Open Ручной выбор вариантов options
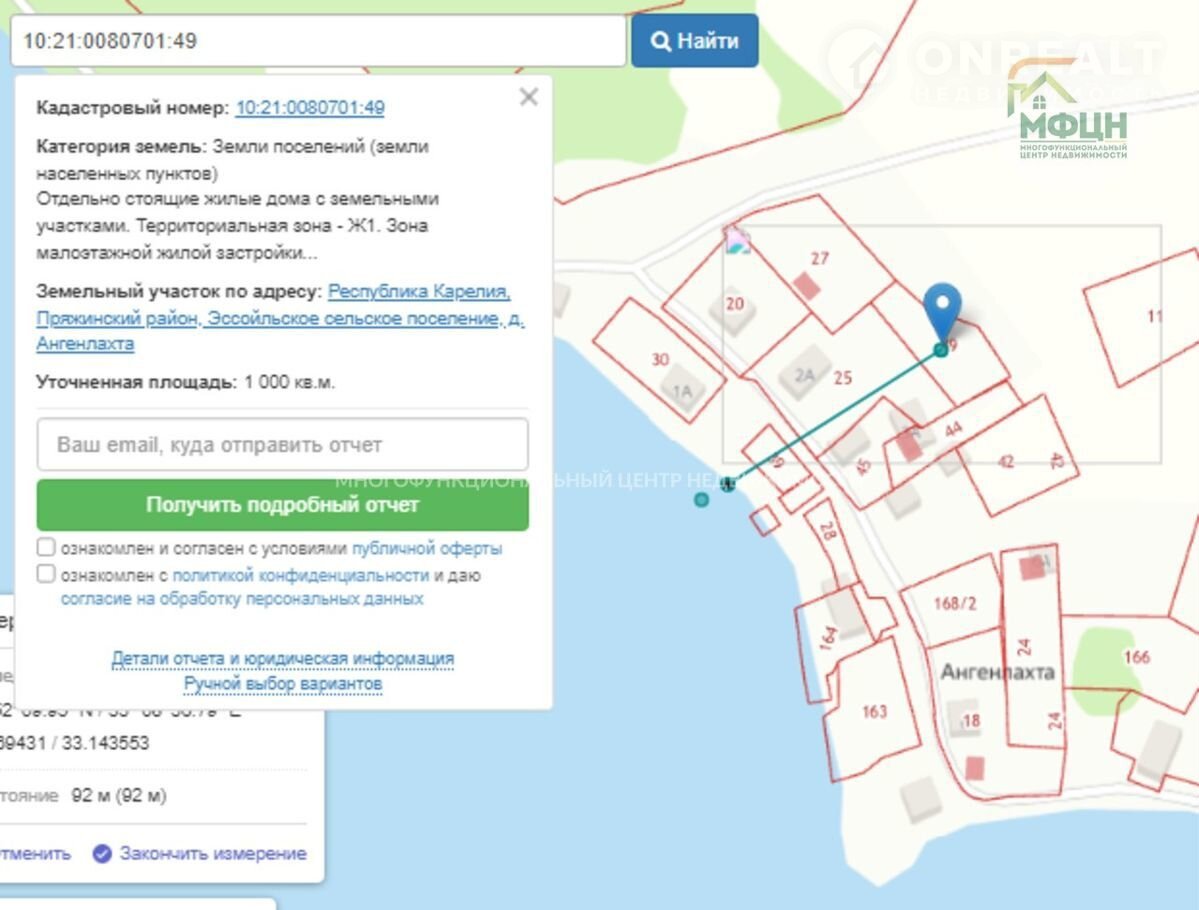 (x=282, y=684)
